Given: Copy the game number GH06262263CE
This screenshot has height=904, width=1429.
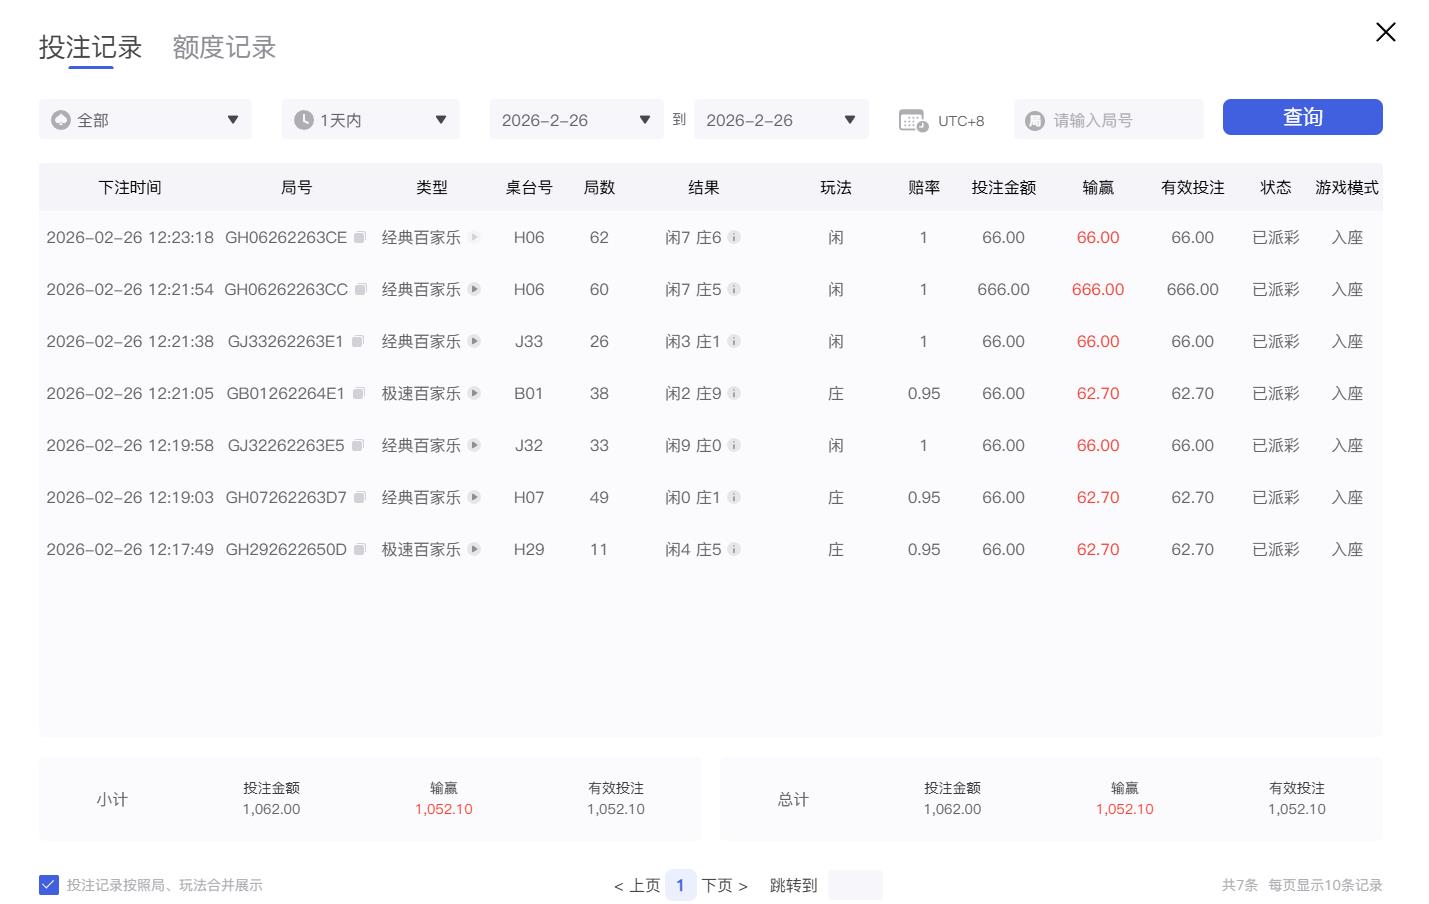Looking at the screenshot, I should 359,237.
